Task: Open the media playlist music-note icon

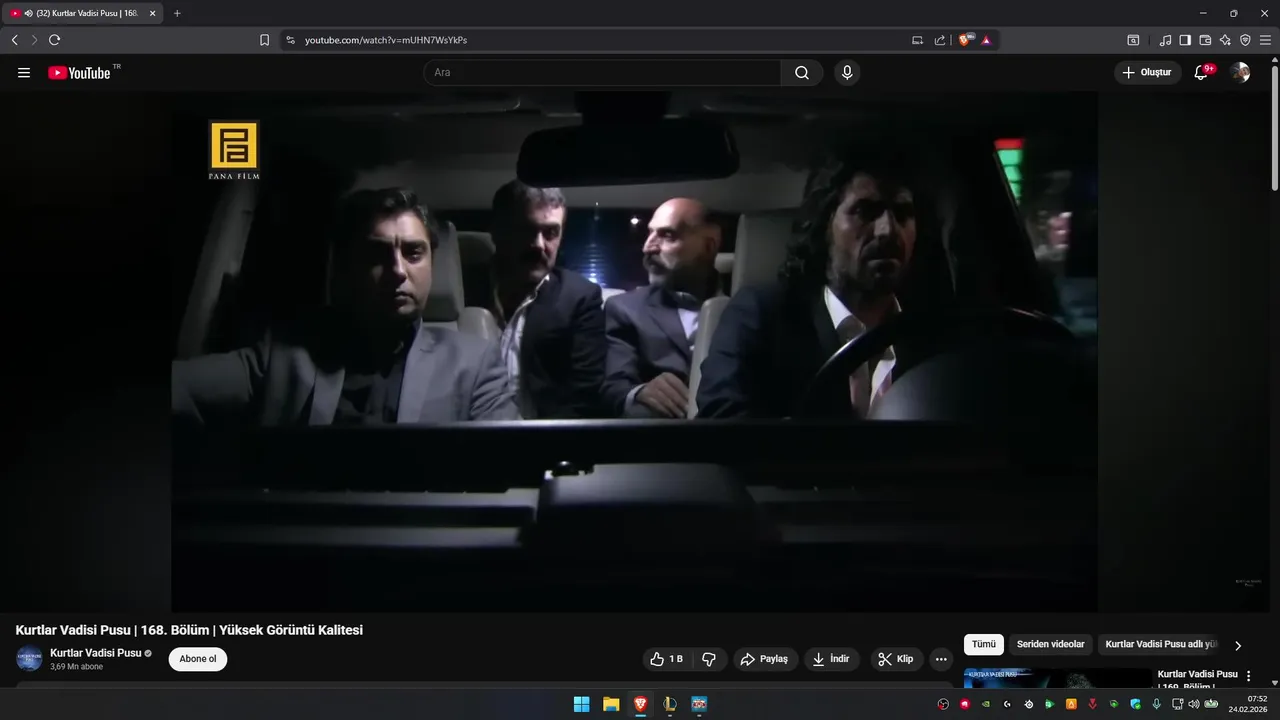Action: pyautogui.click(x=1165, y=40)
